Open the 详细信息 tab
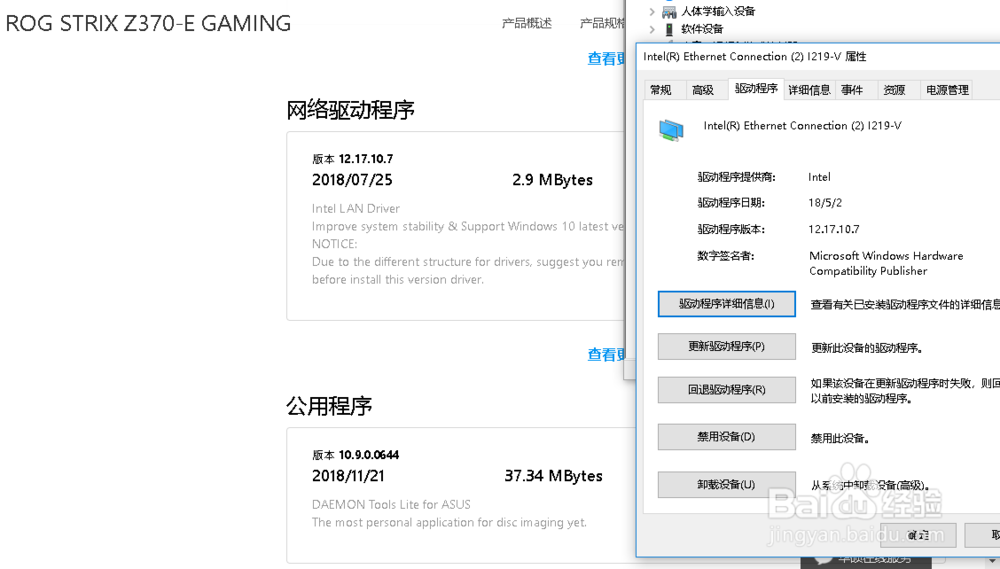The height and width of the screenshot is (569, 1000). (x=809, y=90)
